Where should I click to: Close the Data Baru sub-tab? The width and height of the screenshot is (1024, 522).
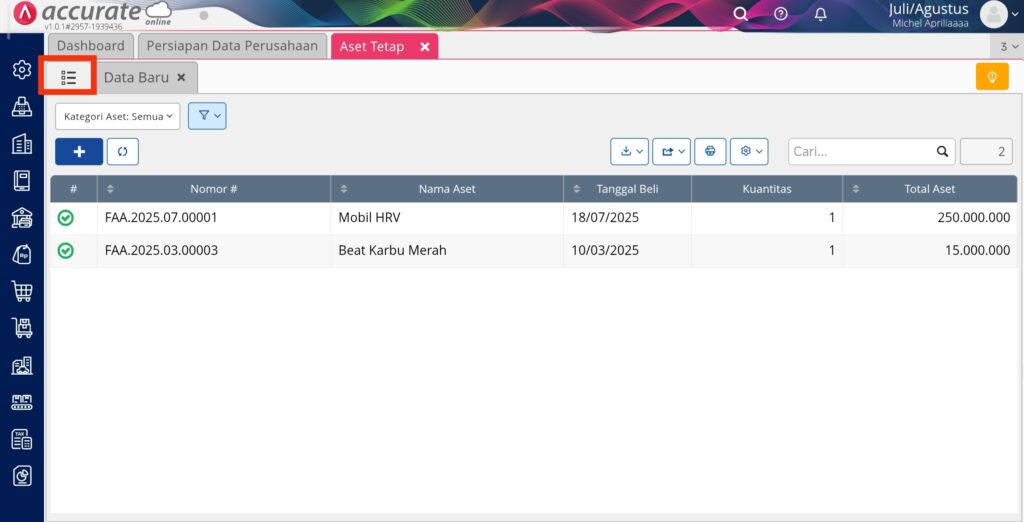[x=182, y=78]
